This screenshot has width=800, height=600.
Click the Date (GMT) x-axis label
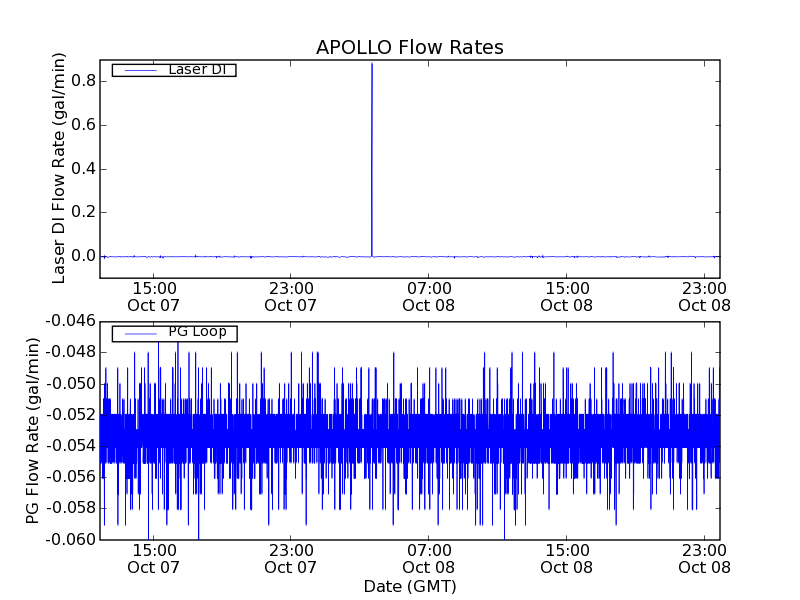pyautogui.click(x=409, y=586)
